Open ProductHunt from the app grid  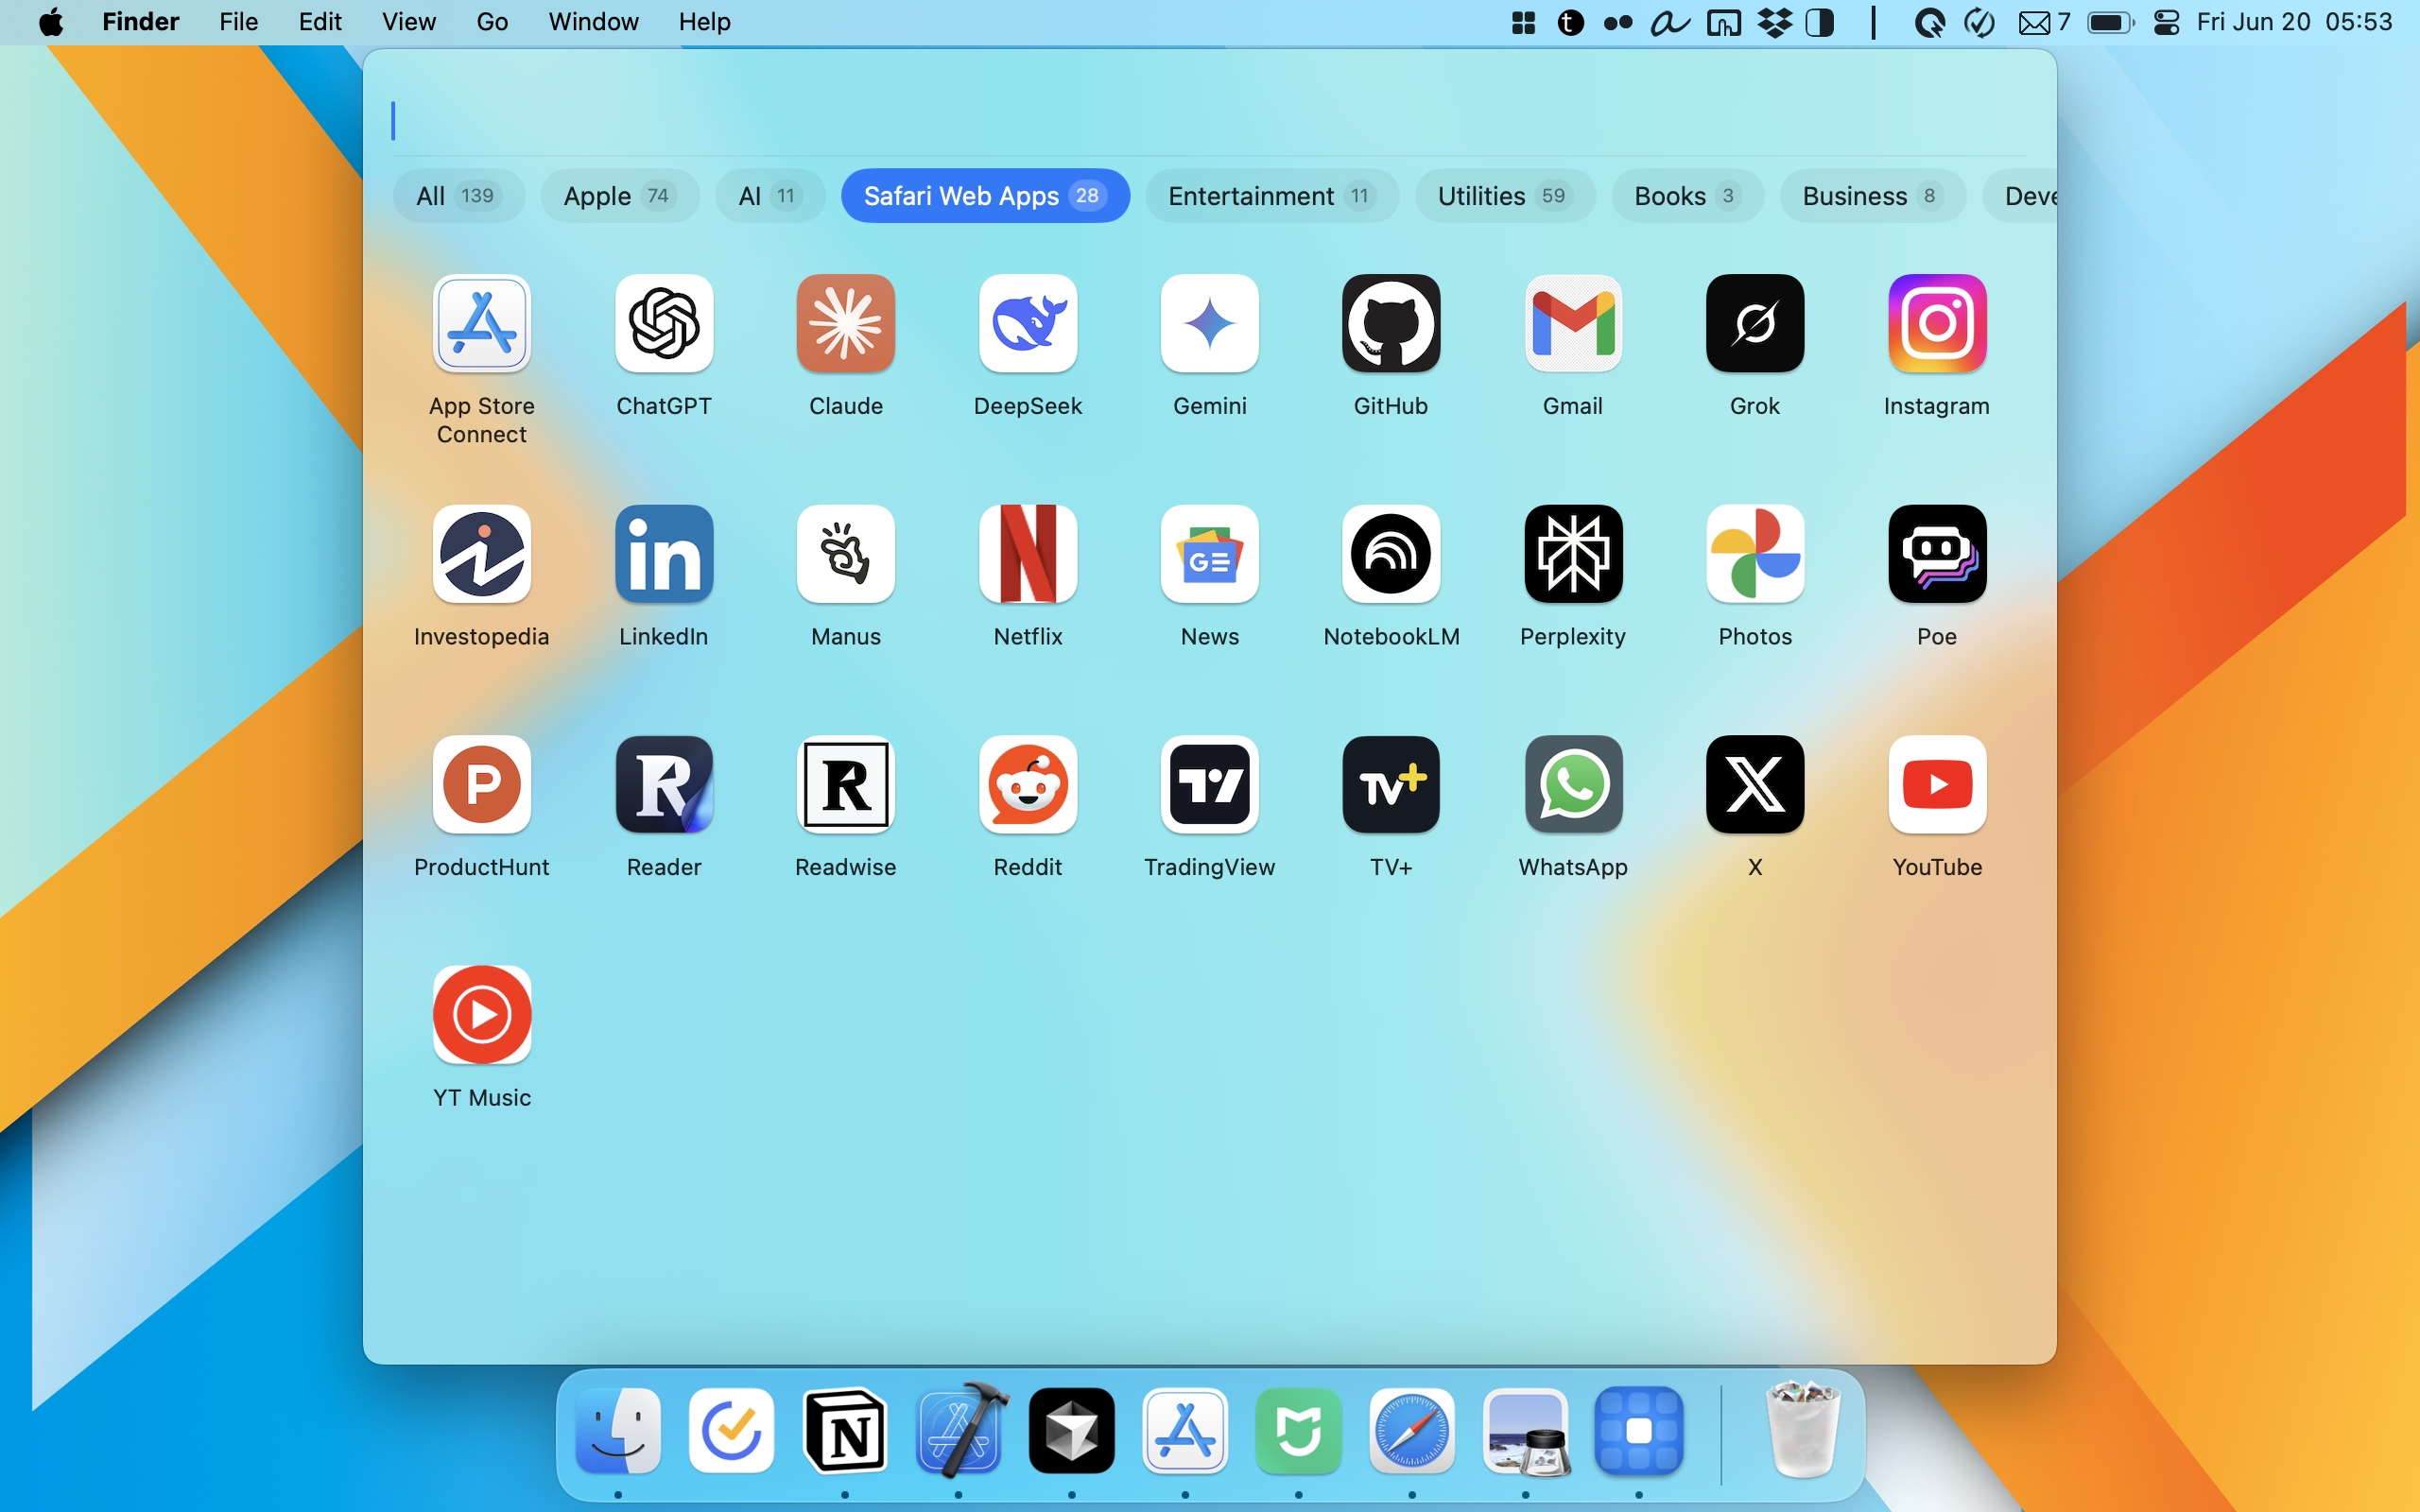(x=481, y=785)
